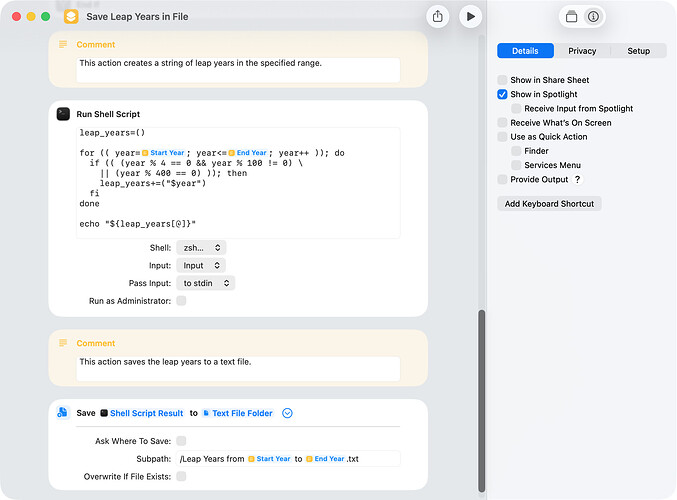Uncheck Show in Spotlight

(x=502, y=94)
